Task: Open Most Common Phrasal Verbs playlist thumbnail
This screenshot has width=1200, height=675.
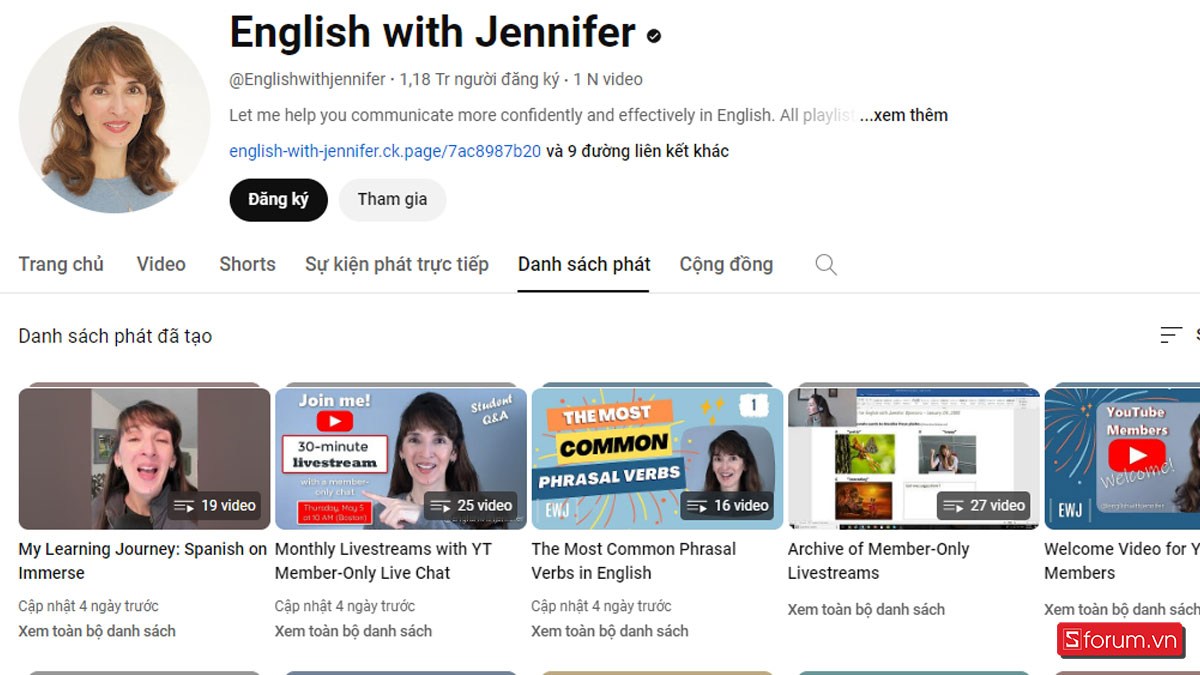Action: [657, 458]
